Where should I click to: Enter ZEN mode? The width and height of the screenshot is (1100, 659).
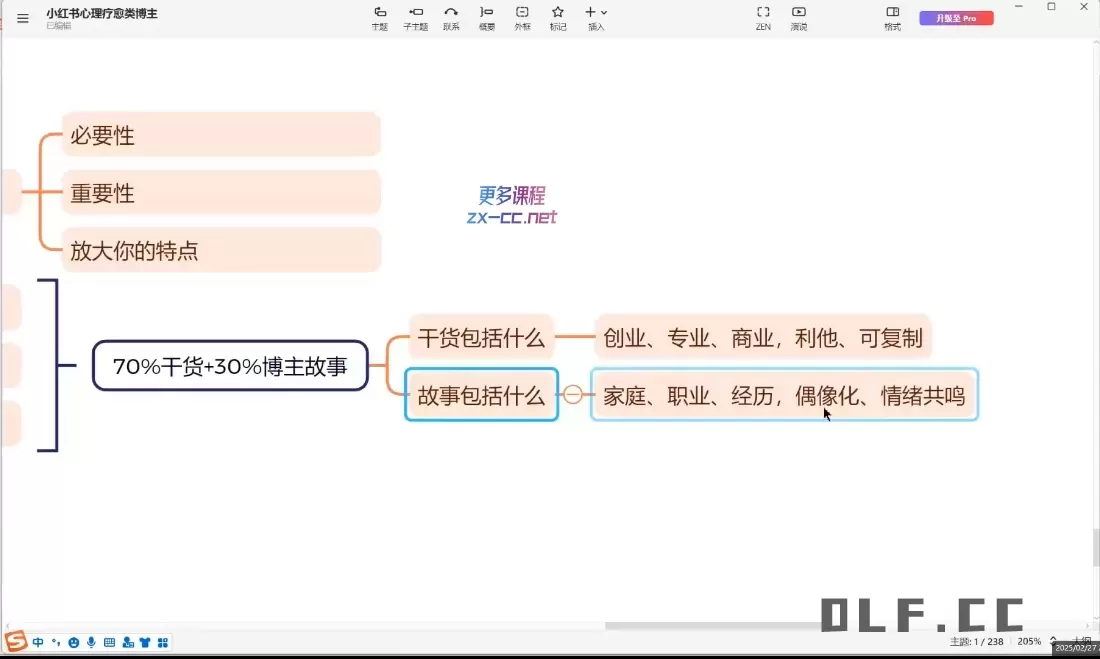[763, 18]
